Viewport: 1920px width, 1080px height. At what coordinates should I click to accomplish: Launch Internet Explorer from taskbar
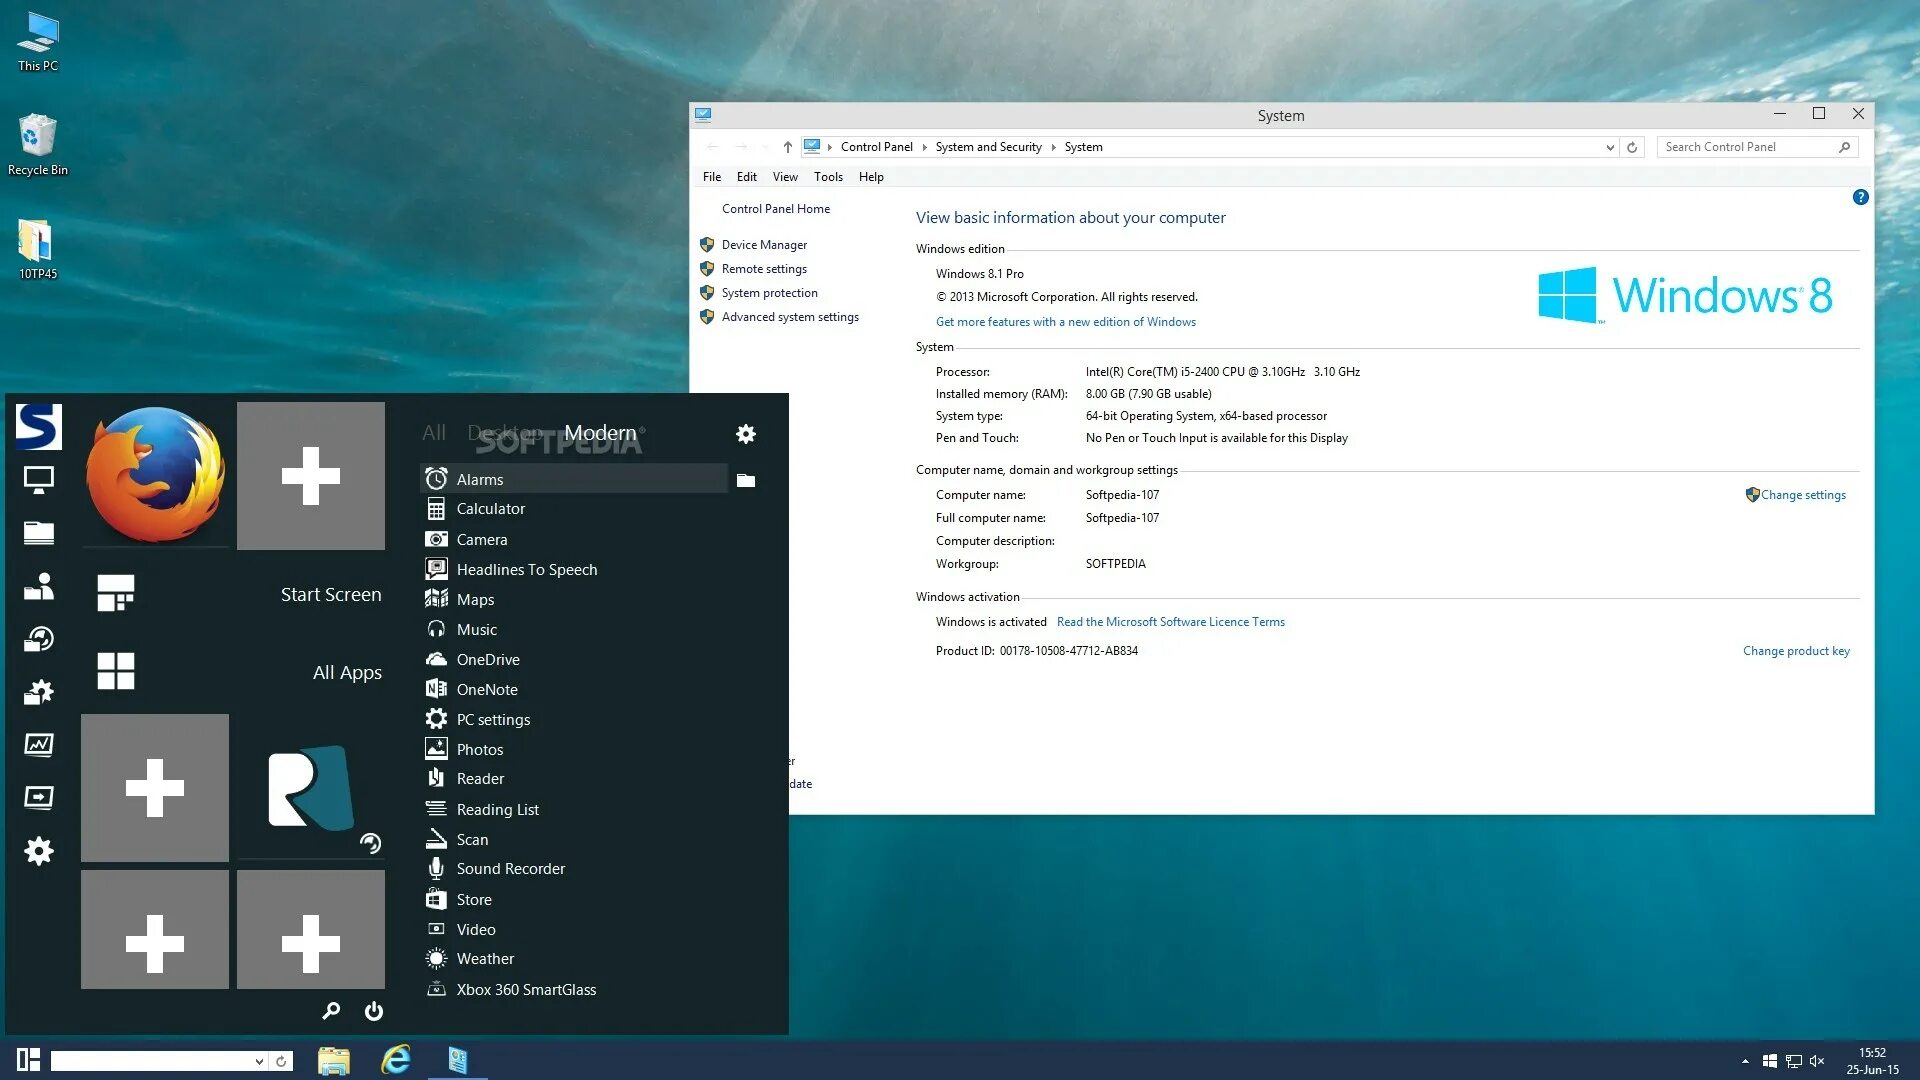[x=396, y=1060]
